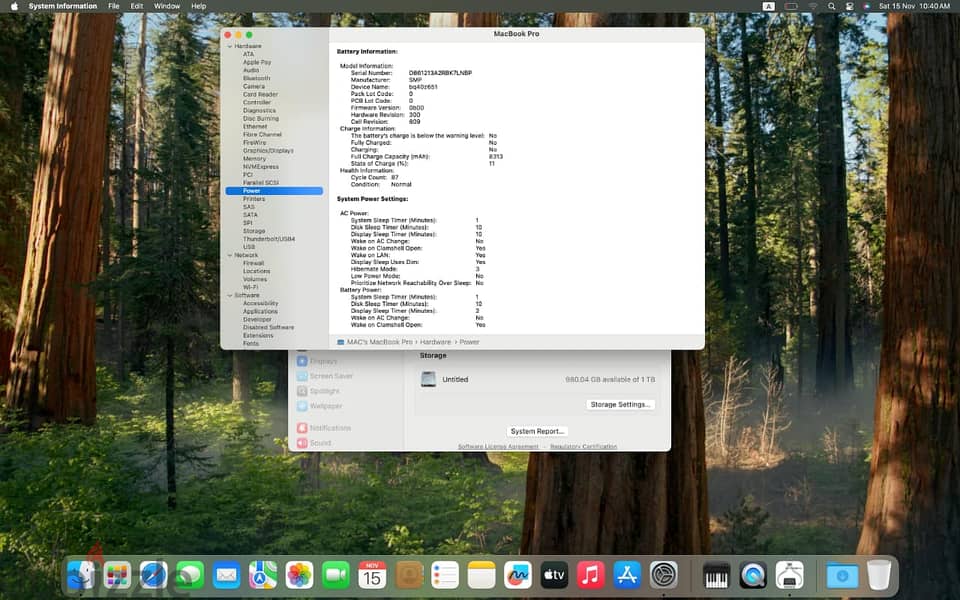Image resolution: width=960 pixels, height=600 pixels.
Task: Open Control Center from the menu bar
Action: coord(850,6)
